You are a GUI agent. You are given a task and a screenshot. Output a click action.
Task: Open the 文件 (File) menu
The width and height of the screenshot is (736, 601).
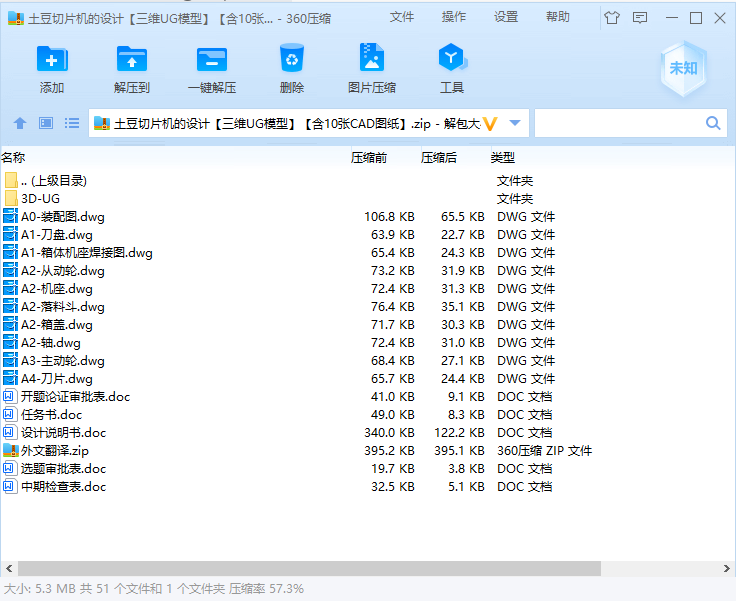point(402,17)
